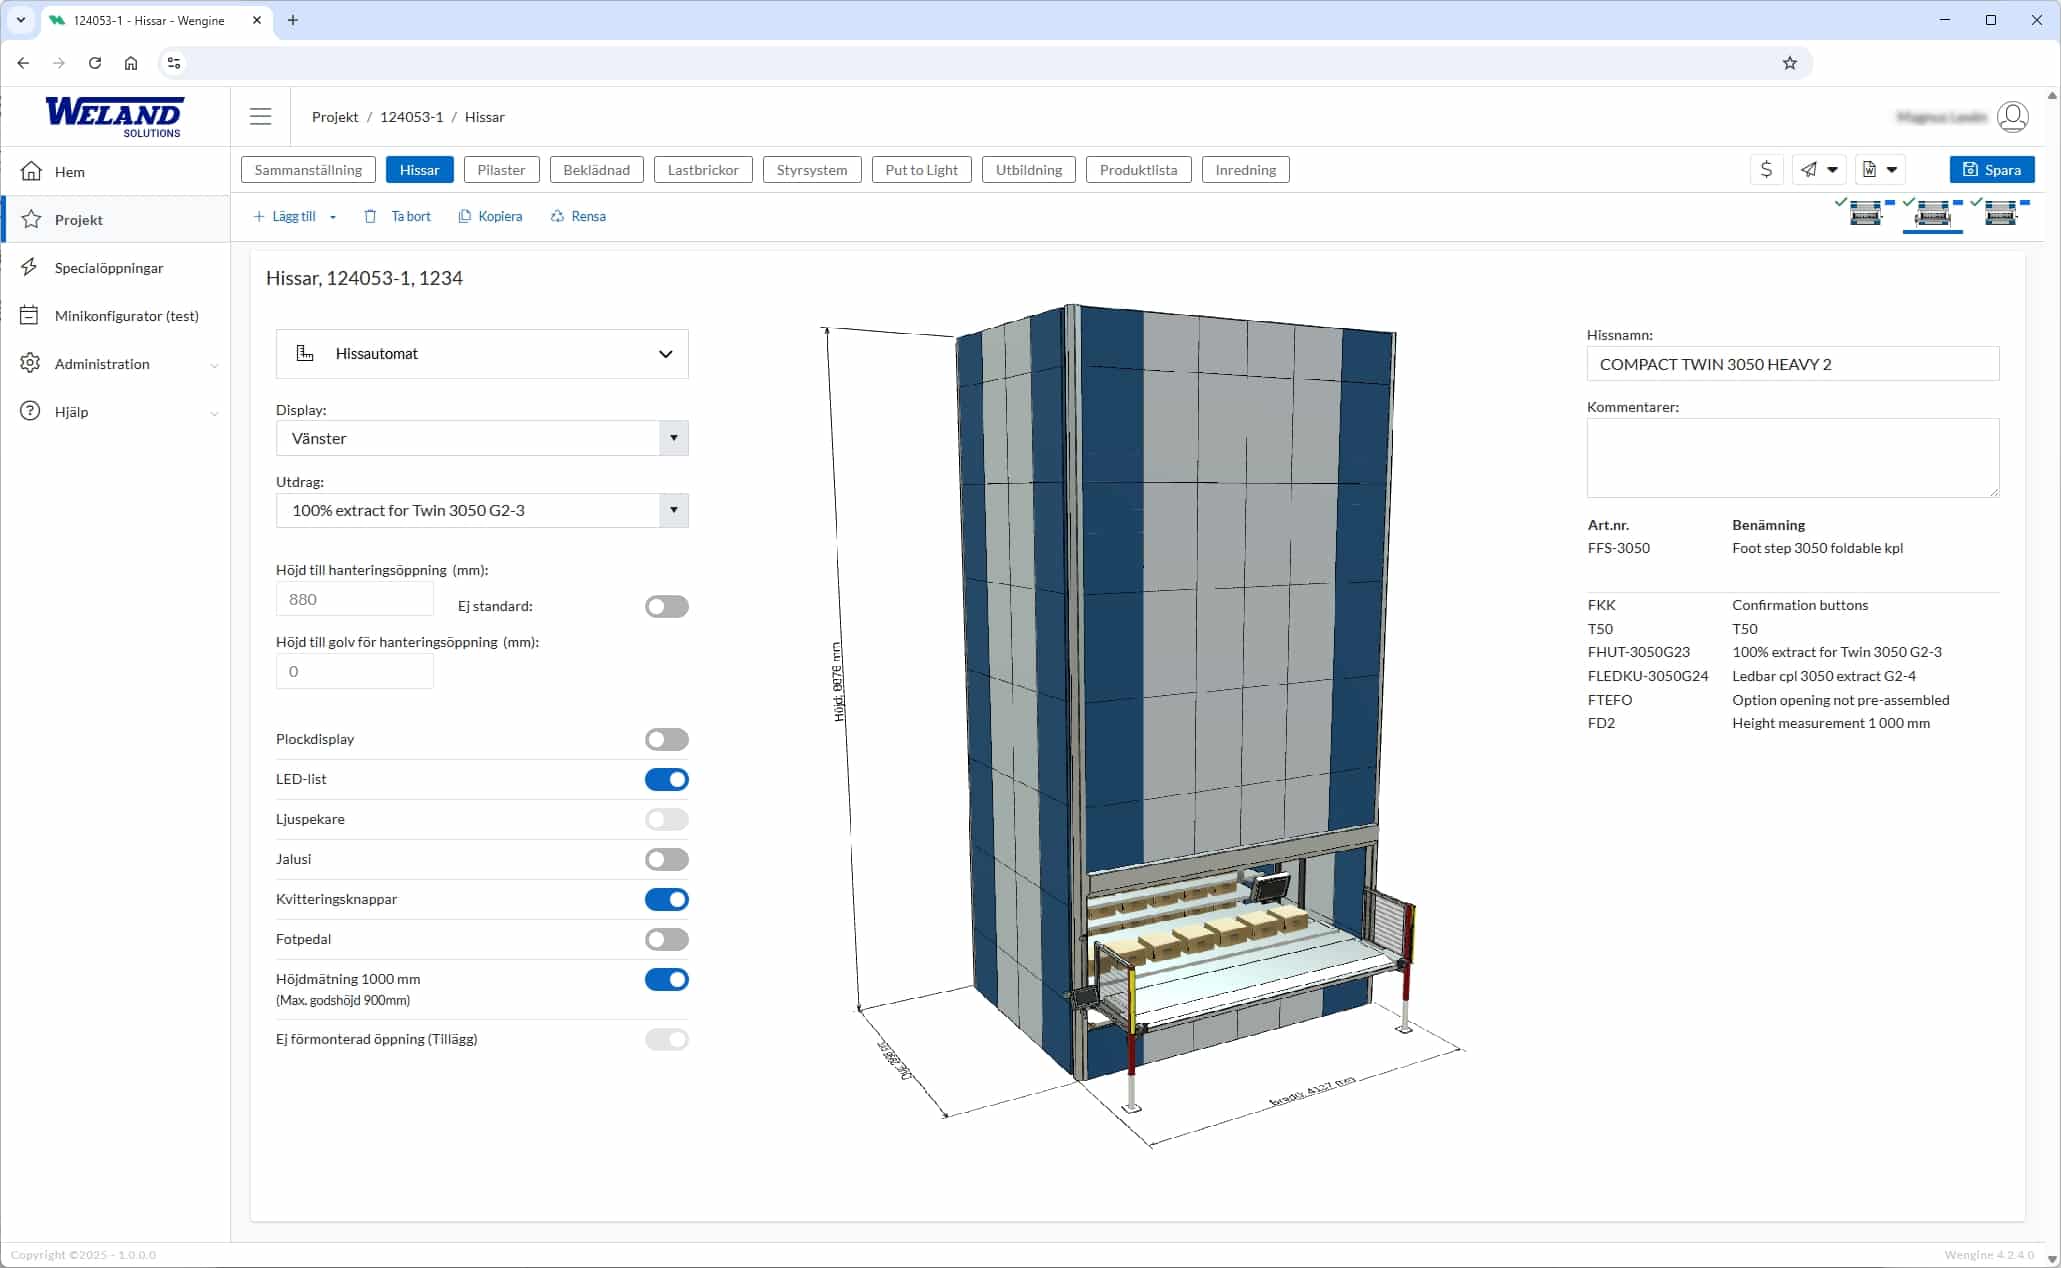Image resolution: width=2061 pixels, height=1268 pixels.
Task: Click the Hissautomat lift type icon
Action: [x=305, y=353]
